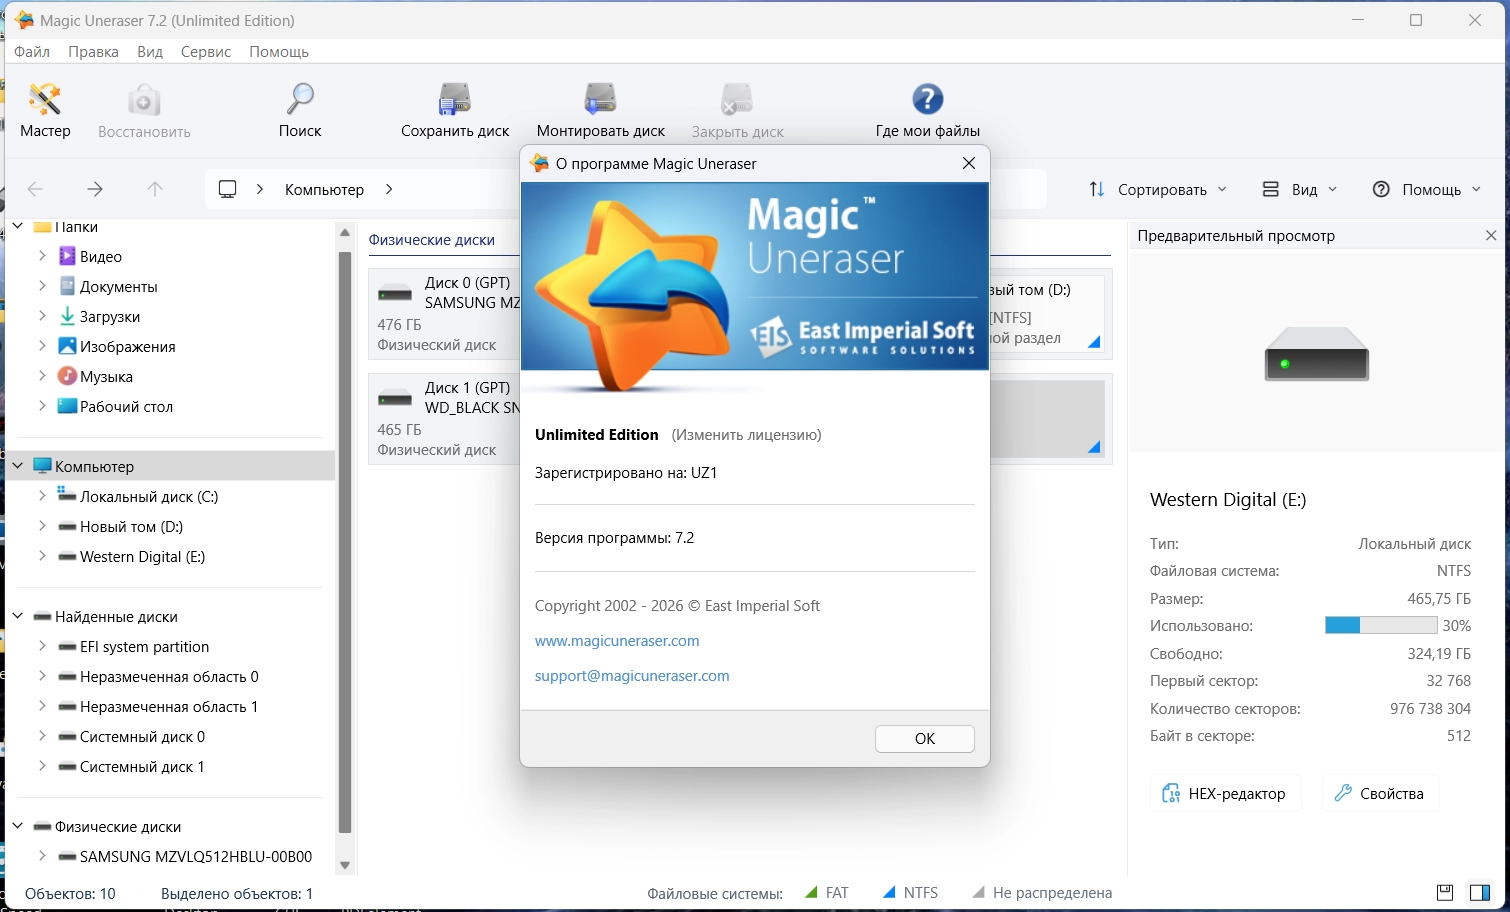Screen dimensions: 1510x912
Task: Click the tree scrollbar up arrow
Action: click(x=345, y=232)
